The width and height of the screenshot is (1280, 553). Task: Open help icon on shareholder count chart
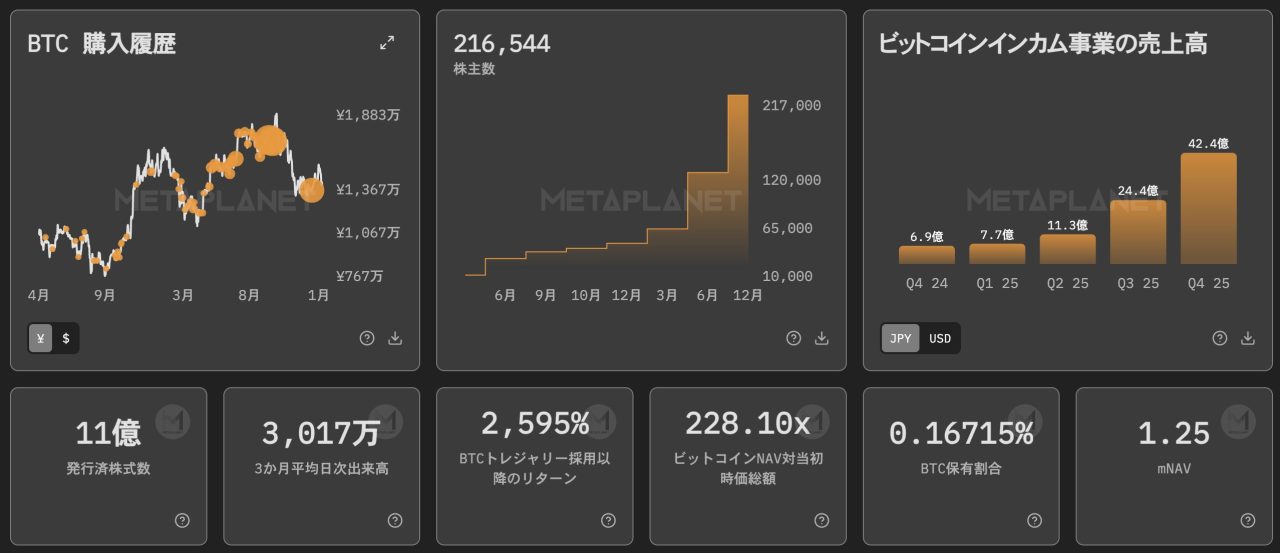(794, 338)
